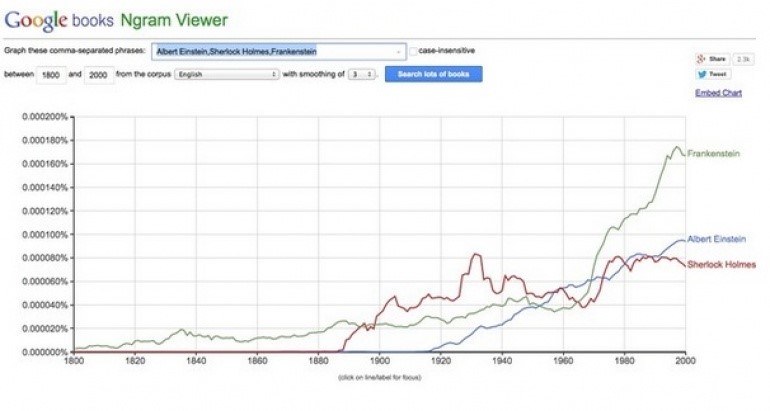The height and width of the screenshot is (411, 770).
Task: Click the 1960 marker on the x-axis
Action: pos(562,360)
